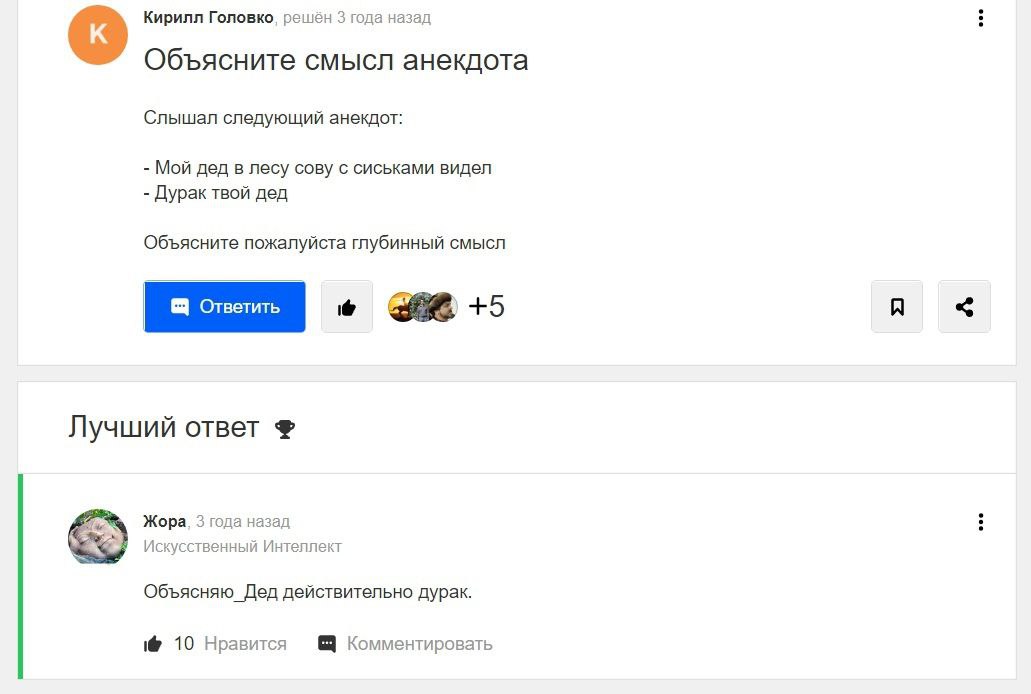Click the Нравится label under the answer
Viewport: 1031px width, 694px height.
coord(245,643)
